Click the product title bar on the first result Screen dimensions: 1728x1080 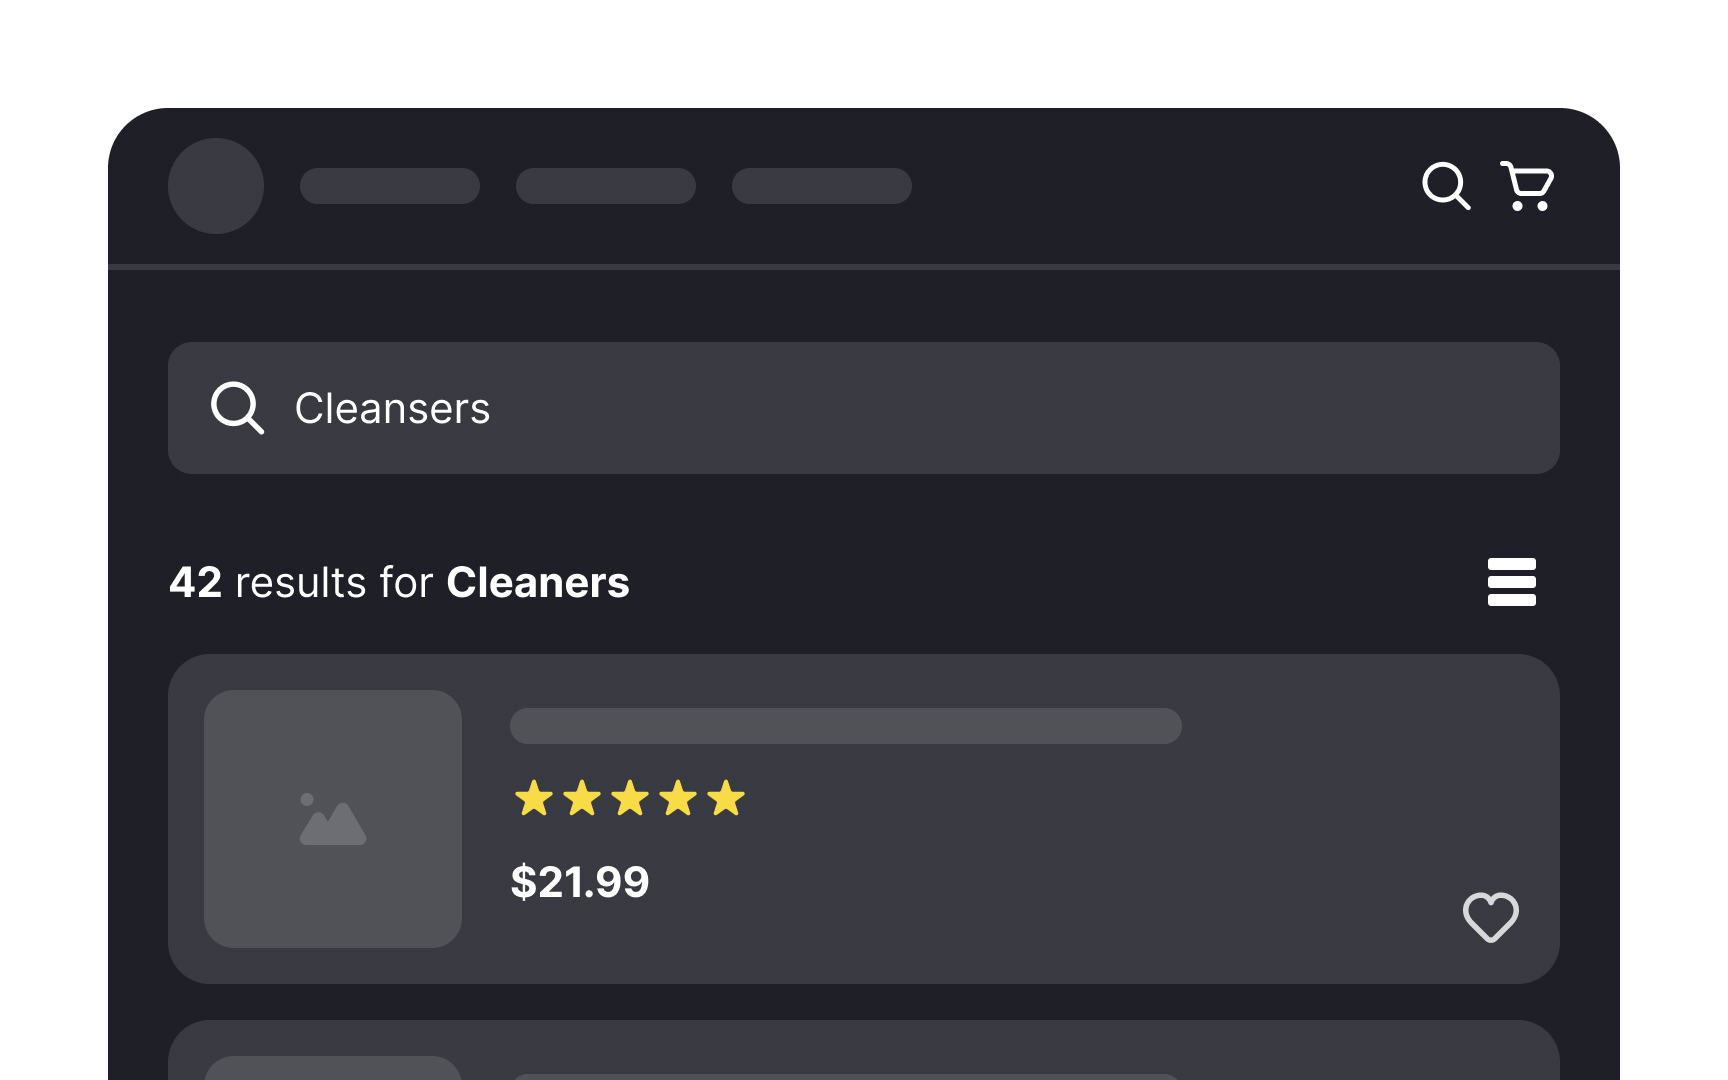click(845, 727)
